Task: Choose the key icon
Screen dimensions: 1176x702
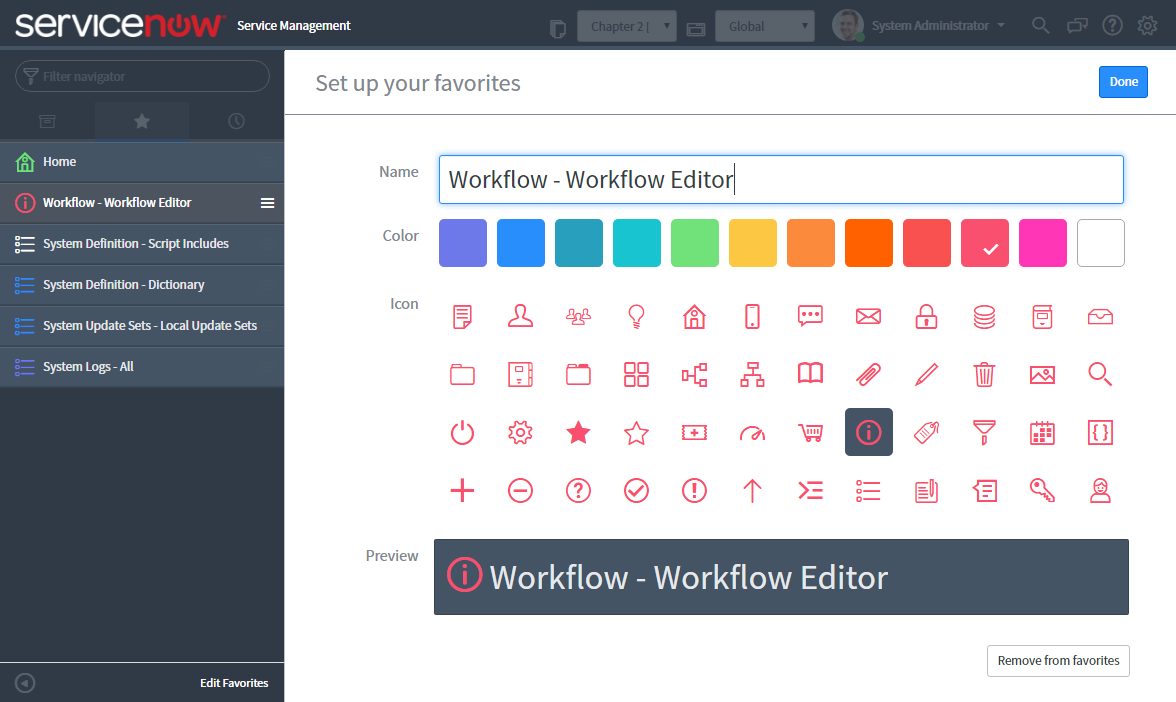Action: [1042, 490]
